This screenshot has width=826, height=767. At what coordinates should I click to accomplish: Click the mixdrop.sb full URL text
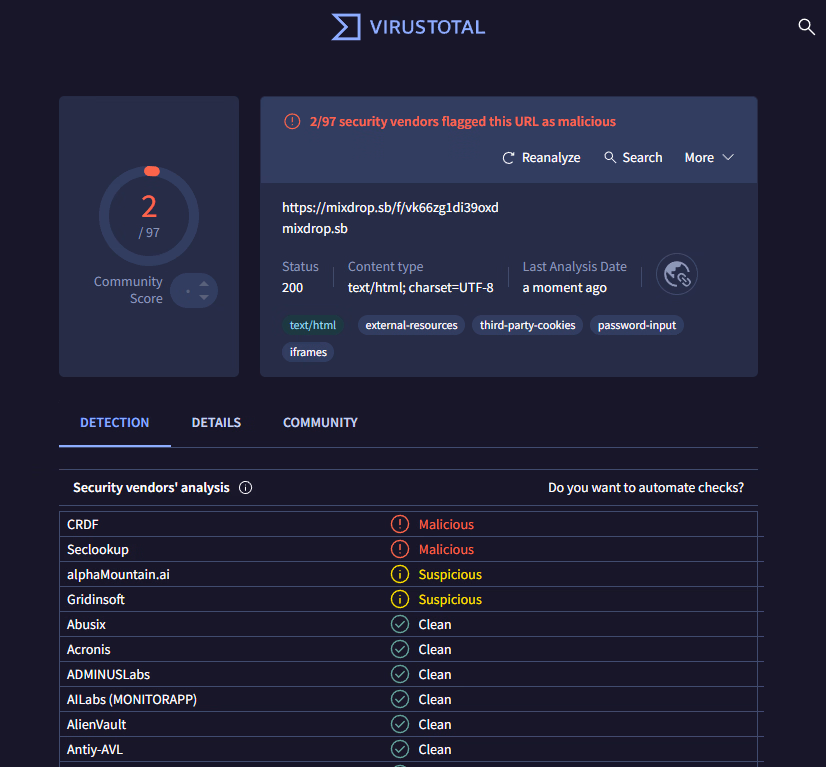coord(390,208)
